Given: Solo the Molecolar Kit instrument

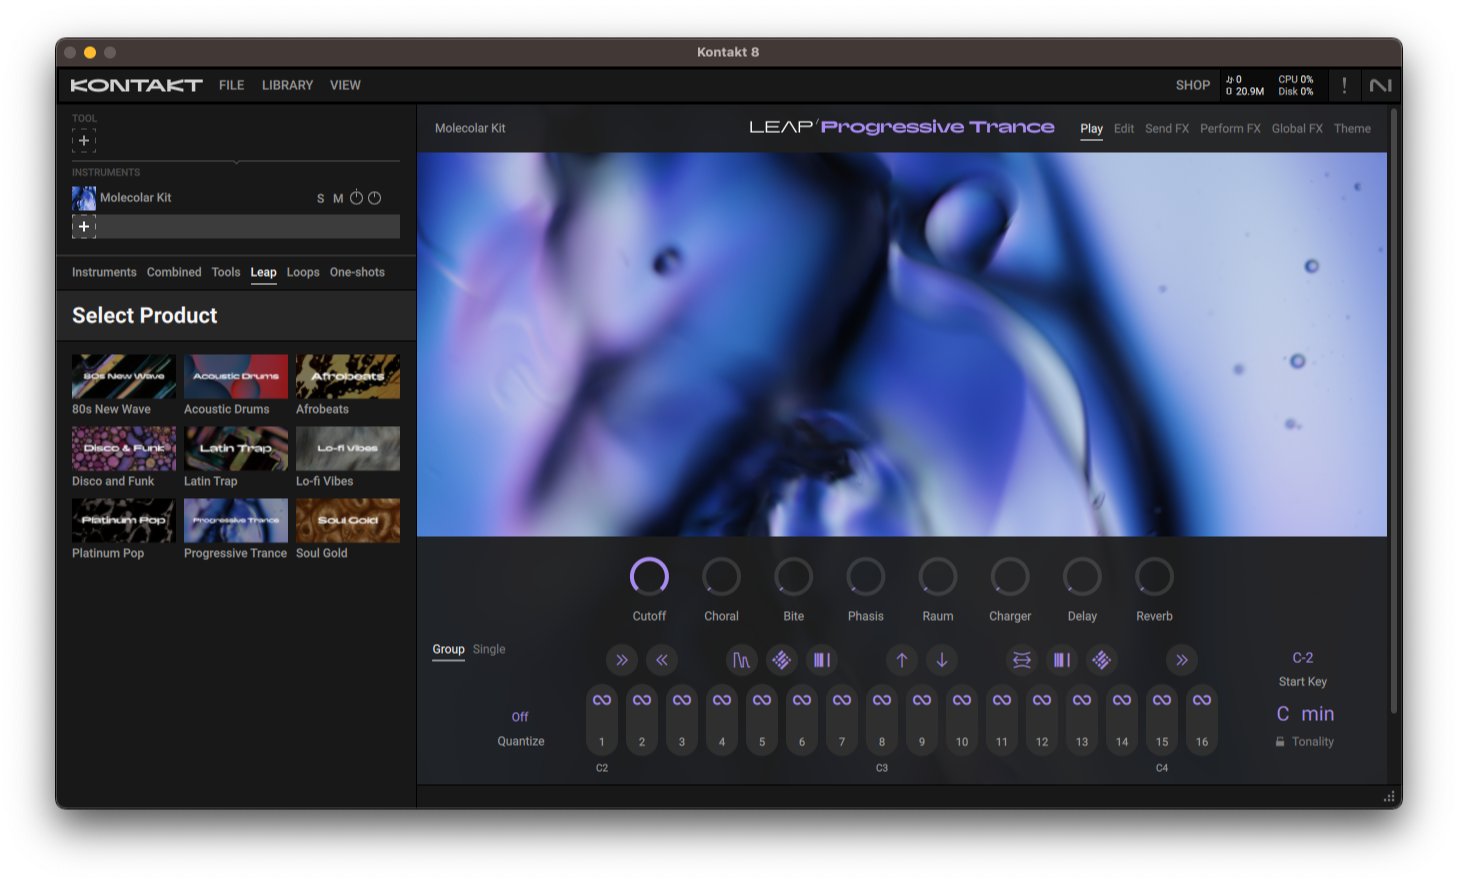Looking at the screenshot, I should point(322,198).
